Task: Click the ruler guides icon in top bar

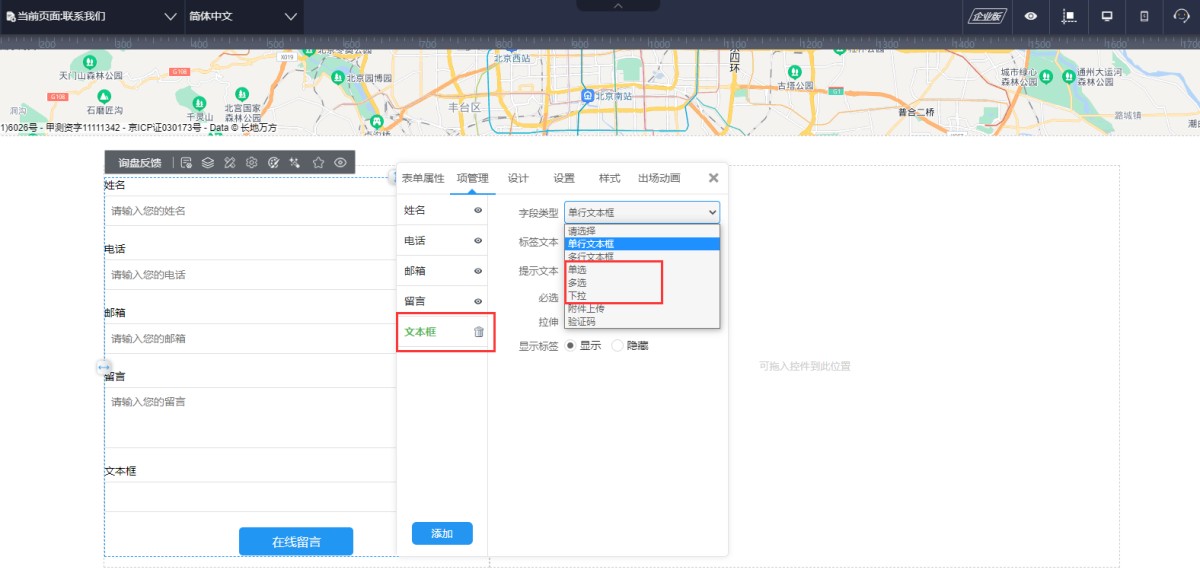Action: point(1069,17)
